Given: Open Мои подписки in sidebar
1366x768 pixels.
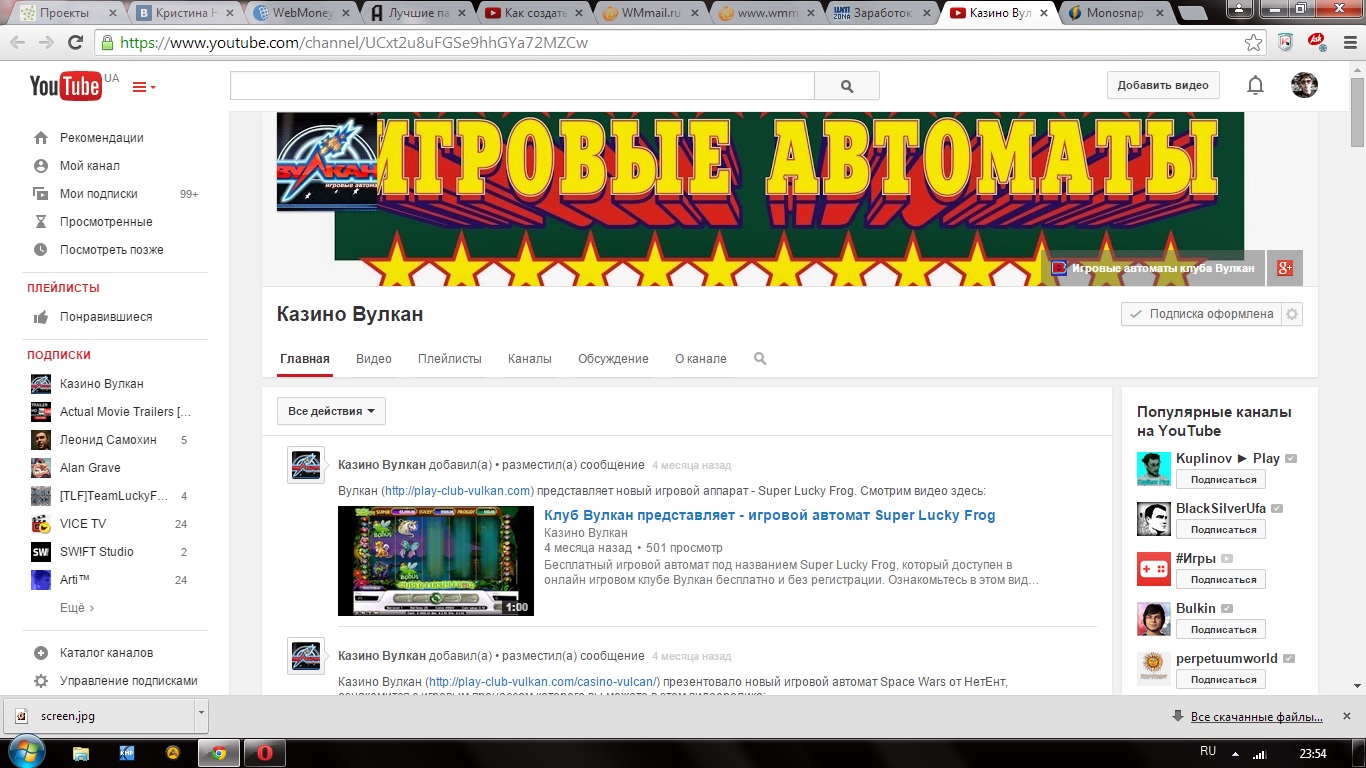Looking at the screenshot, I should point(98,194).
